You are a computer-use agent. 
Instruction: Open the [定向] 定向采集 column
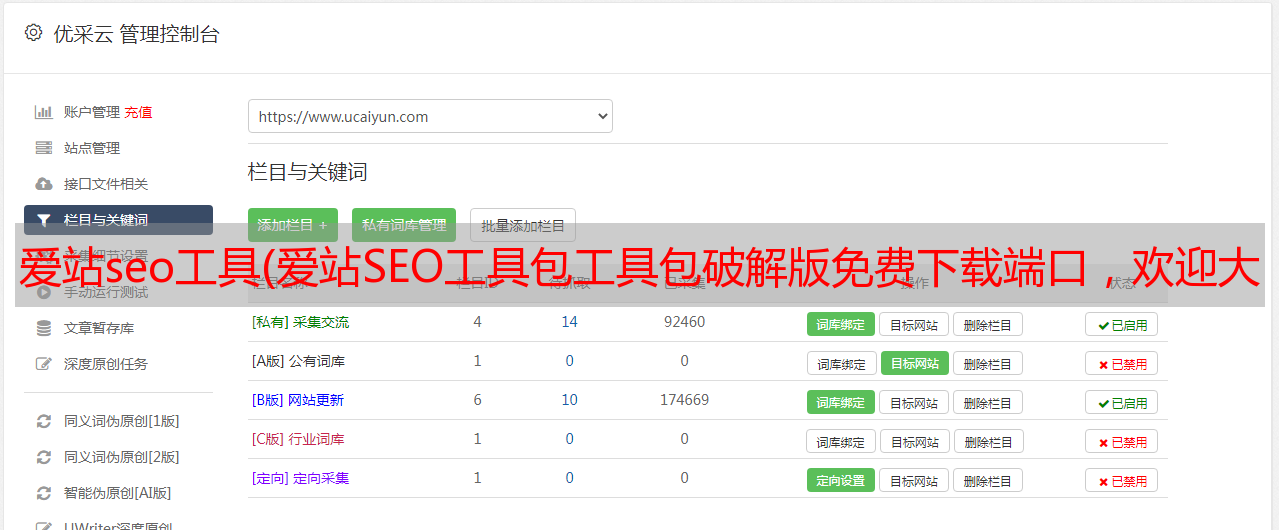click(301, 478)
